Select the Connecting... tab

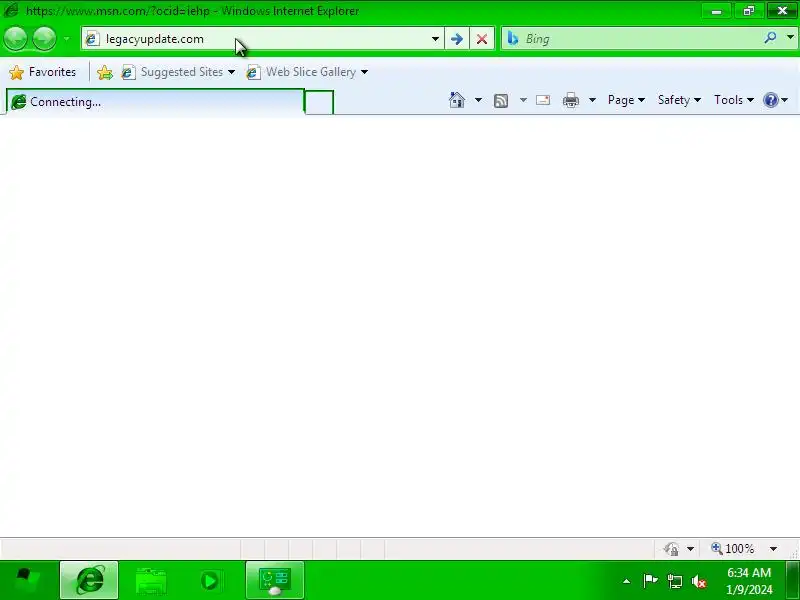[x=155, y=102]
